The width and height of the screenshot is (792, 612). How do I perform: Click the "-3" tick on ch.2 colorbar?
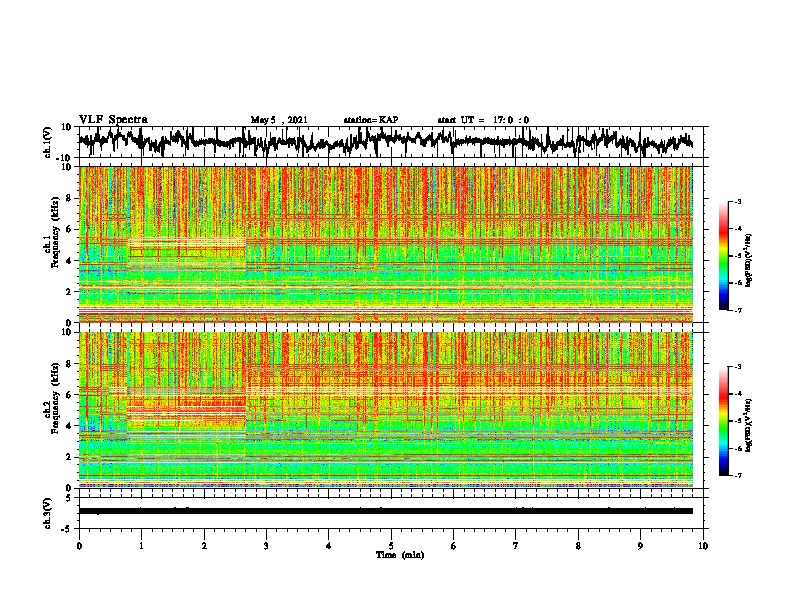[737, 367]
